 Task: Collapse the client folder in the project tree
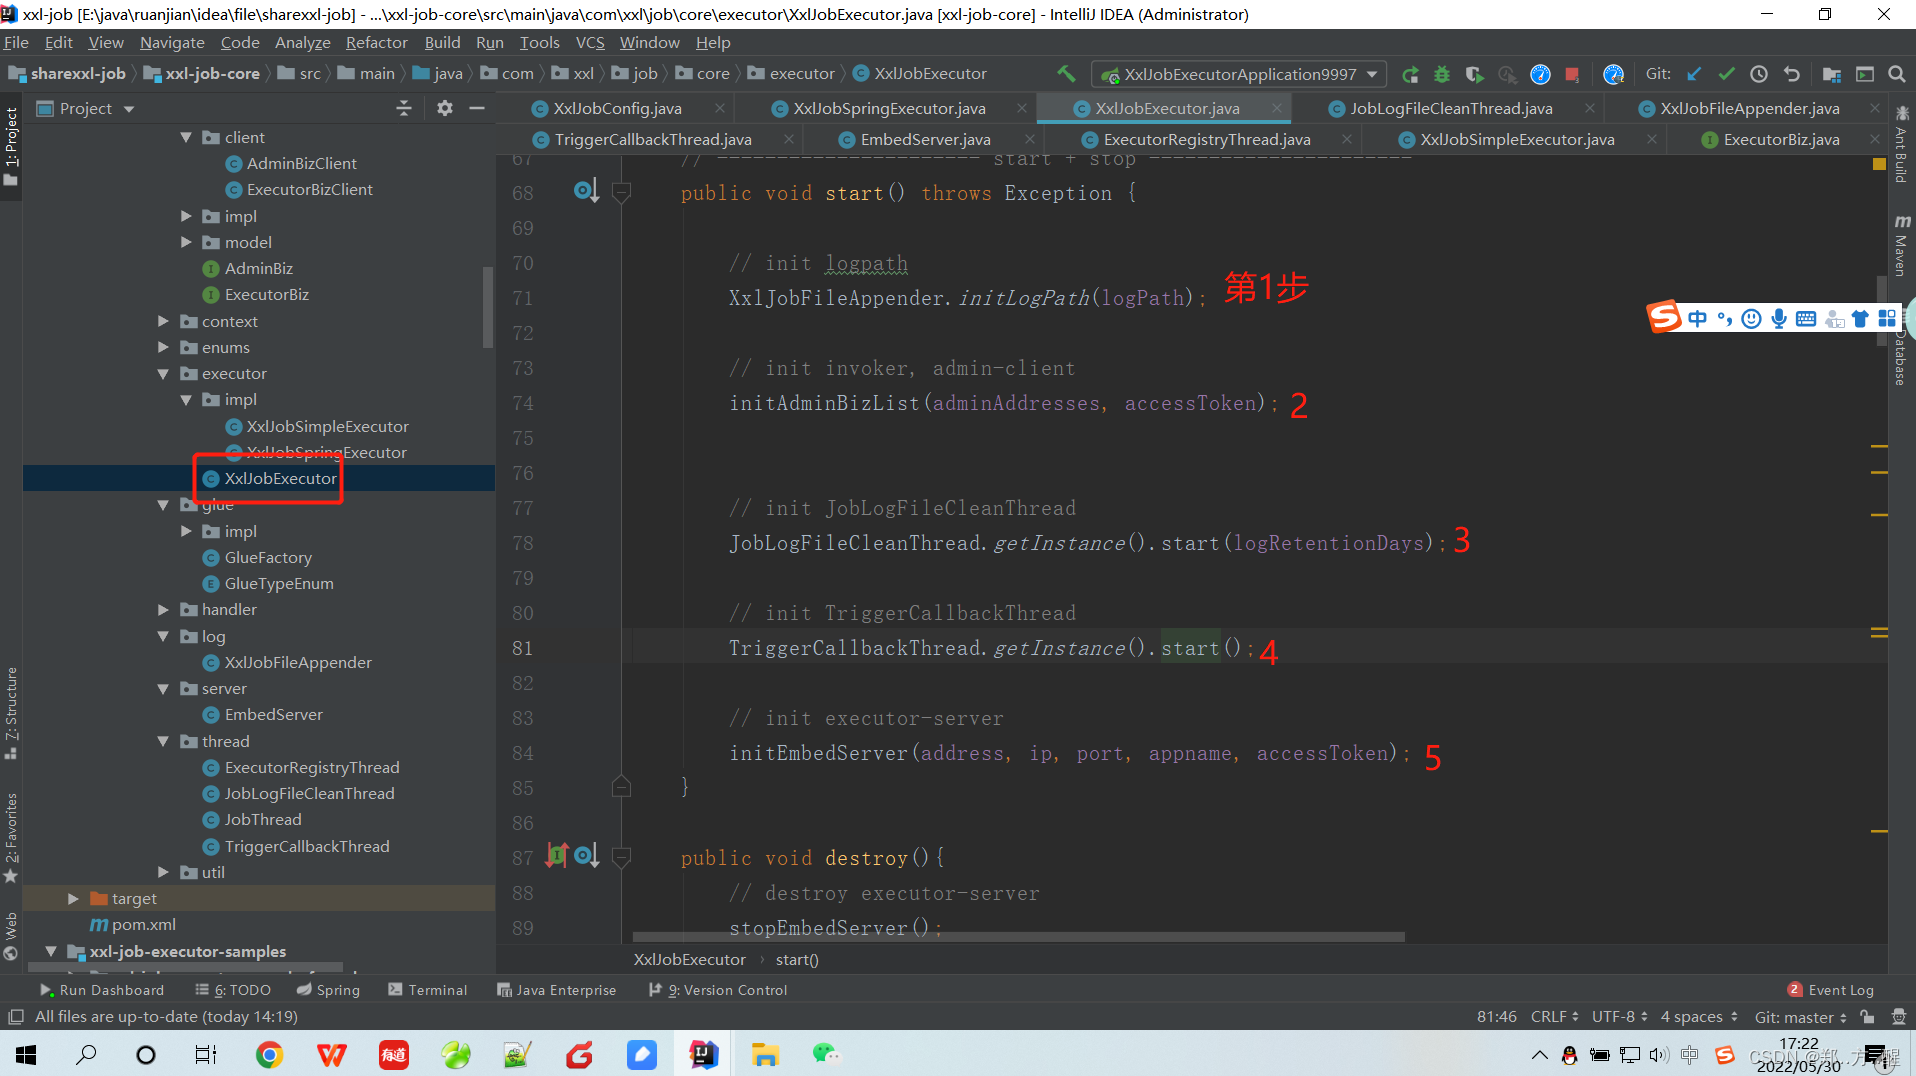coord(186,137)
